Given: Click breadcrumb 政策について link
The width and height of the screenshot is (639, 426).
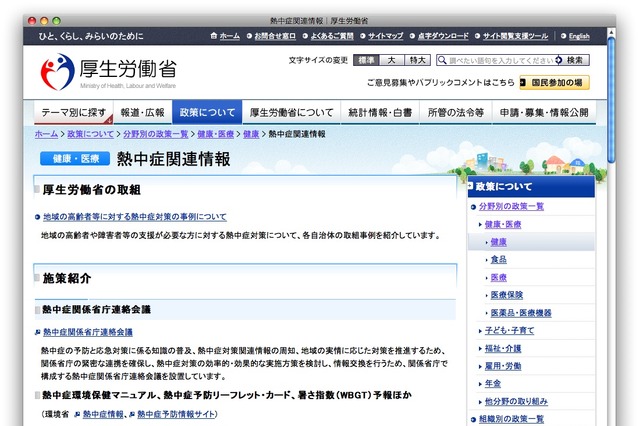Looking at the screenshot, I should (x=90, y=134).
